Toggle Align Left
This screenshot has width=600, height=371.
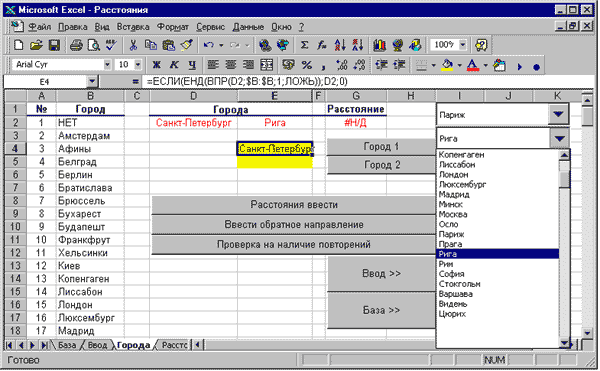pos(213,65)
